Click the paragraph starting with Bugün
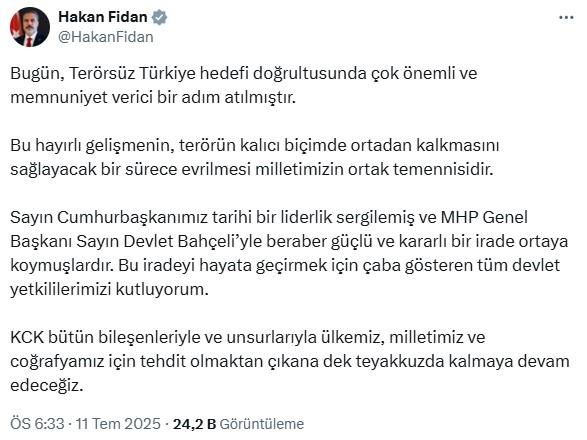Viewport: 587px width, 440px height. tap(244, 85)
